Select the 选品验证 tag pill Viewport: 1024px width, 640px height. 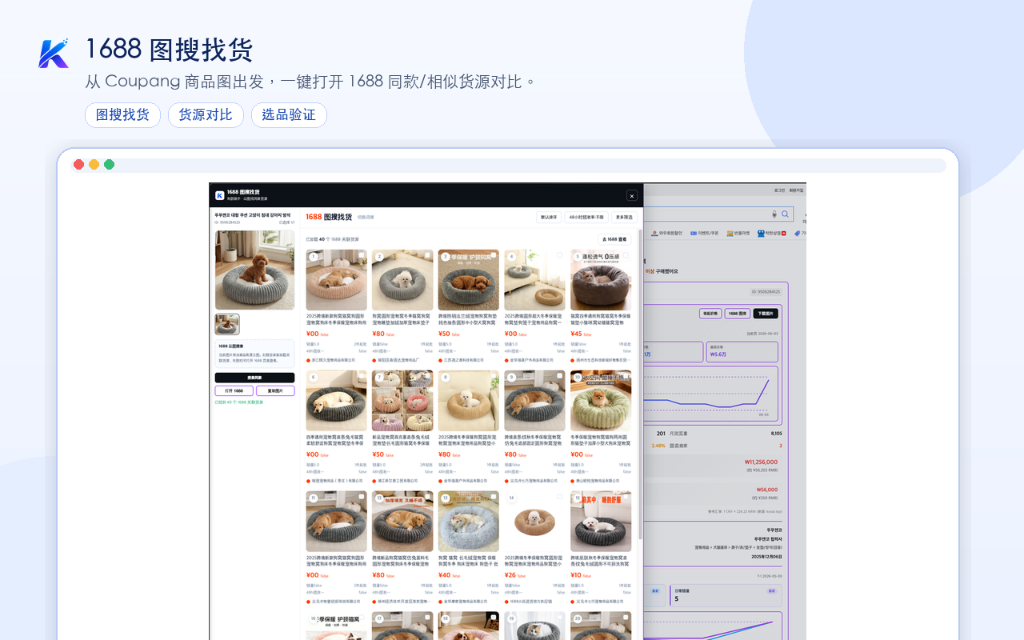pyautogui.click(x=289, y=115)
